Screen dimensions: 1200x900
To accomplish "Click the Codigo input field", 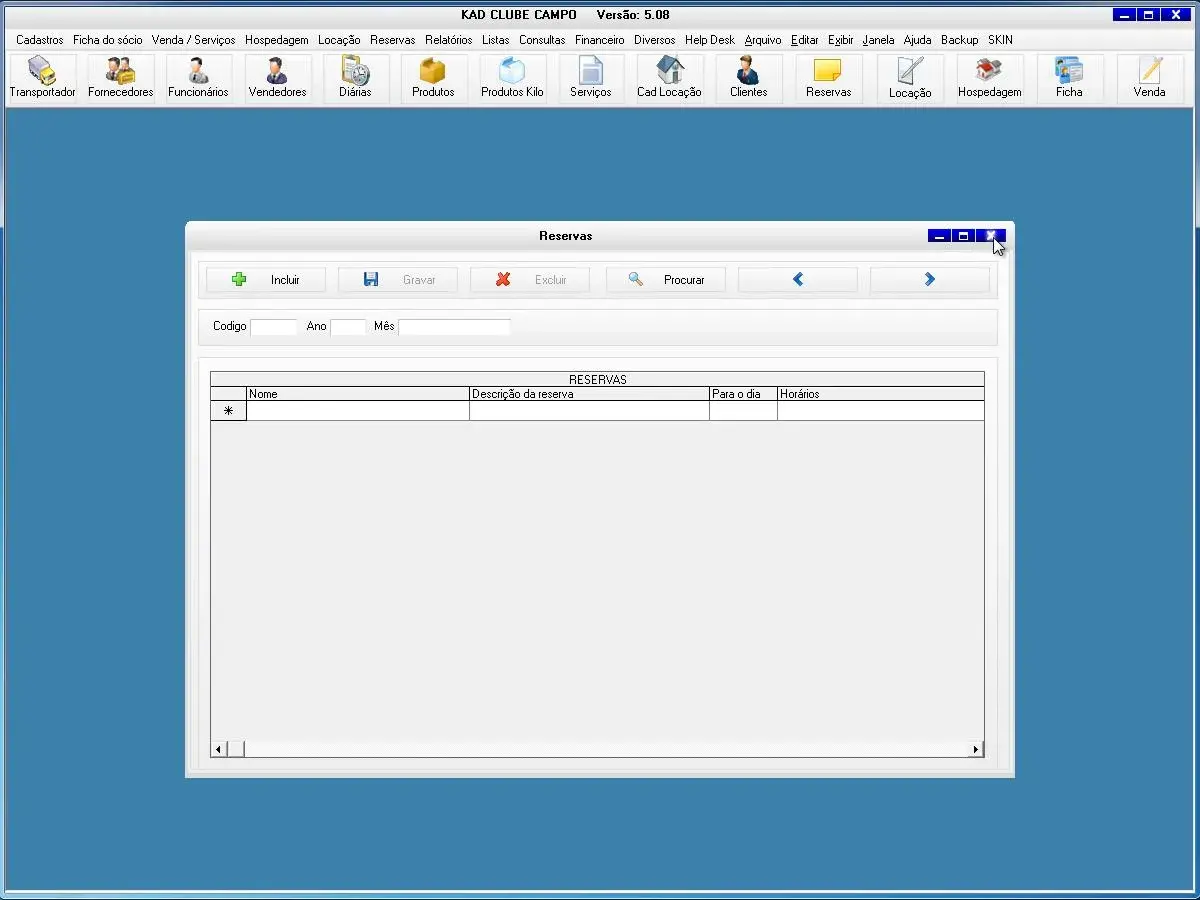I will click(274, 327).
